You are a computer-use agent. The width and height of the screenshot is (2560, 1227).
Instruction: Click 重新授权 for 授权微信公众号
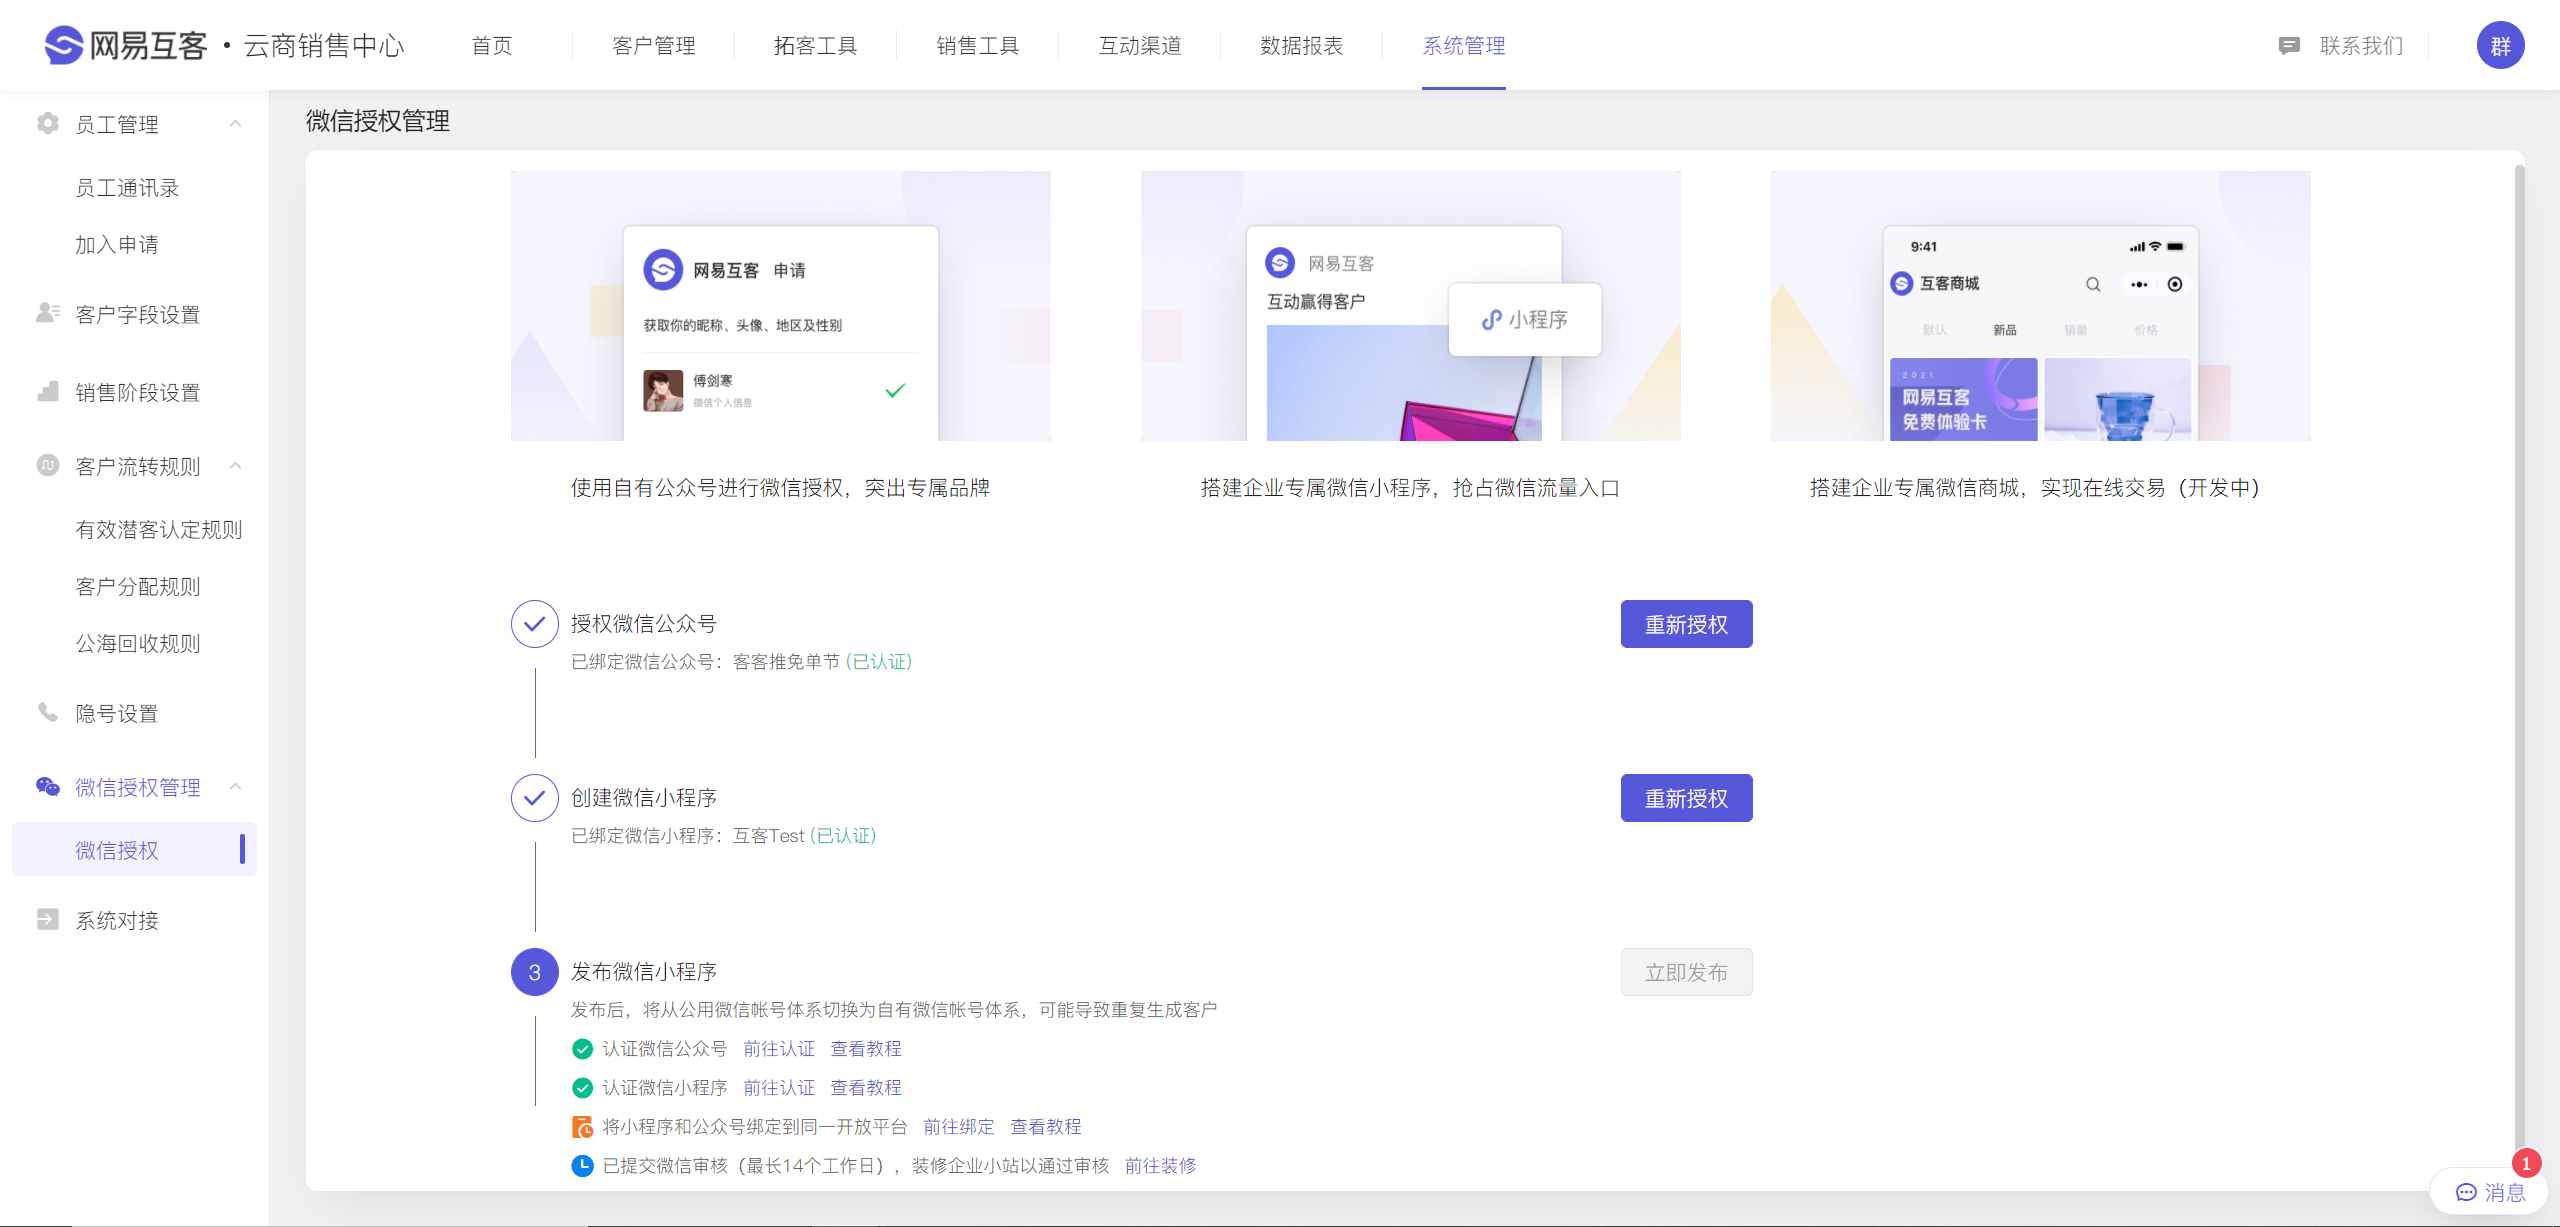point(1686,624)
